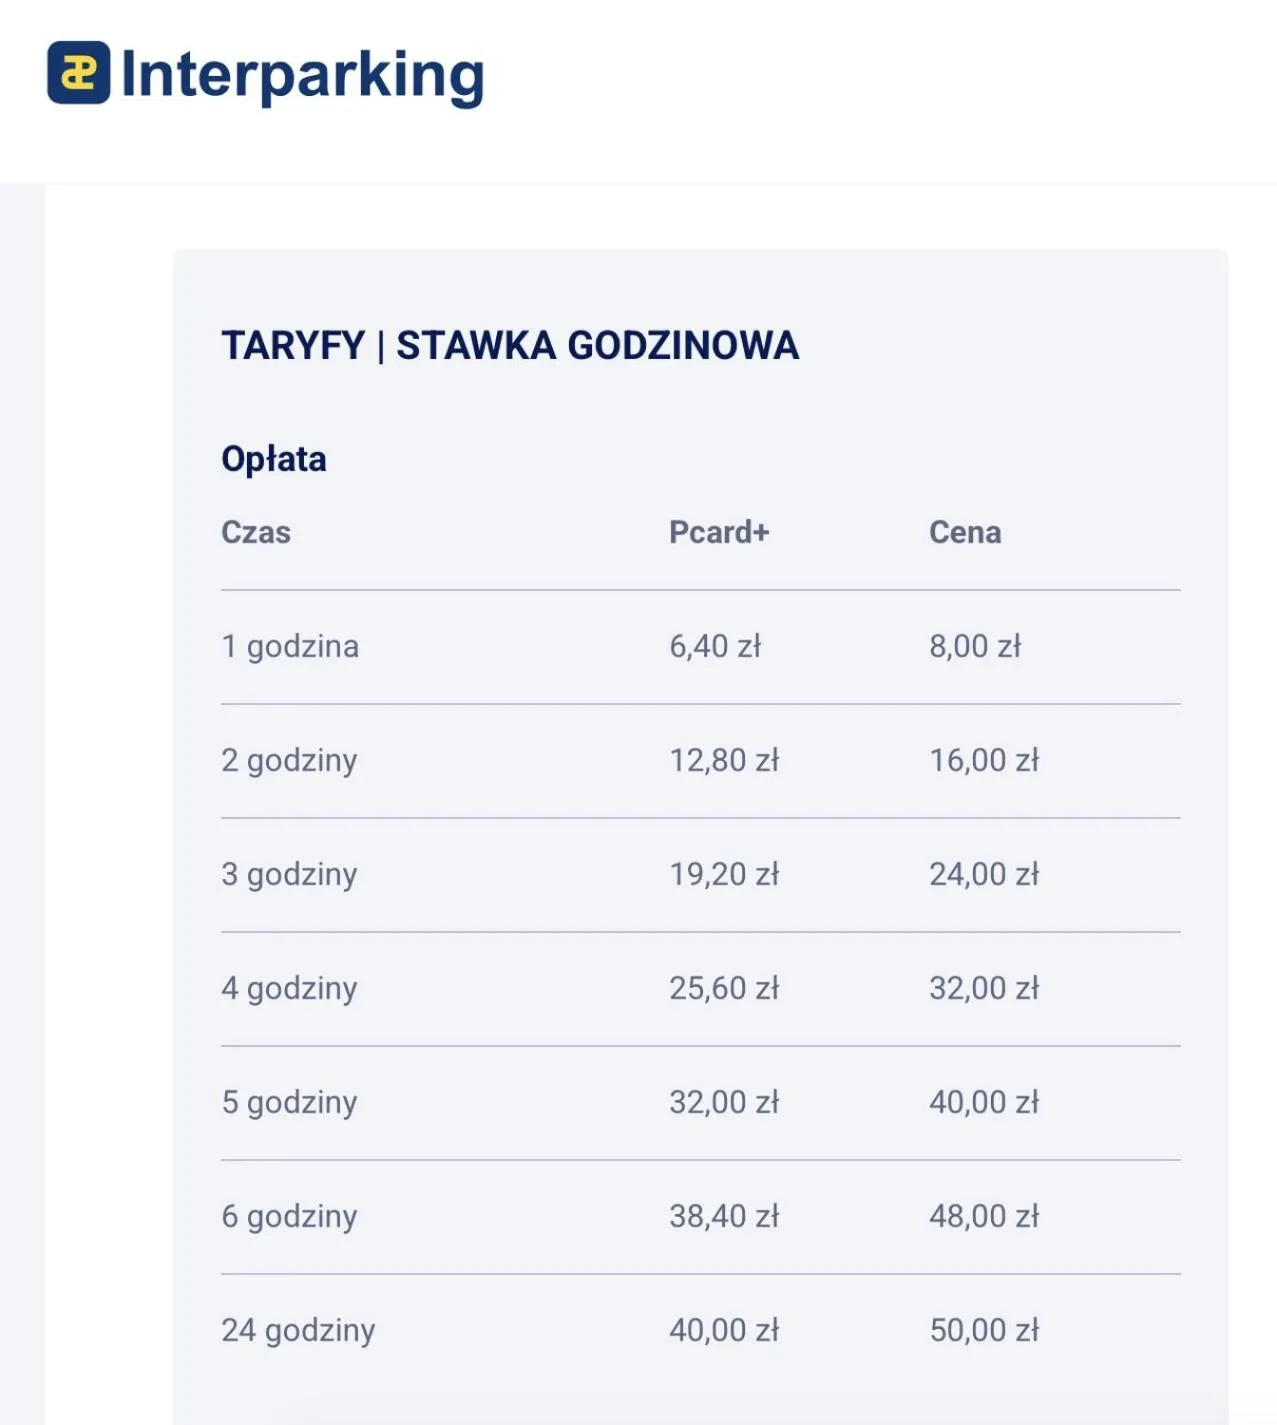Open the Interparking home link text
The height and width of the screenshot is (1425, 1277).
tap(302, 75)
